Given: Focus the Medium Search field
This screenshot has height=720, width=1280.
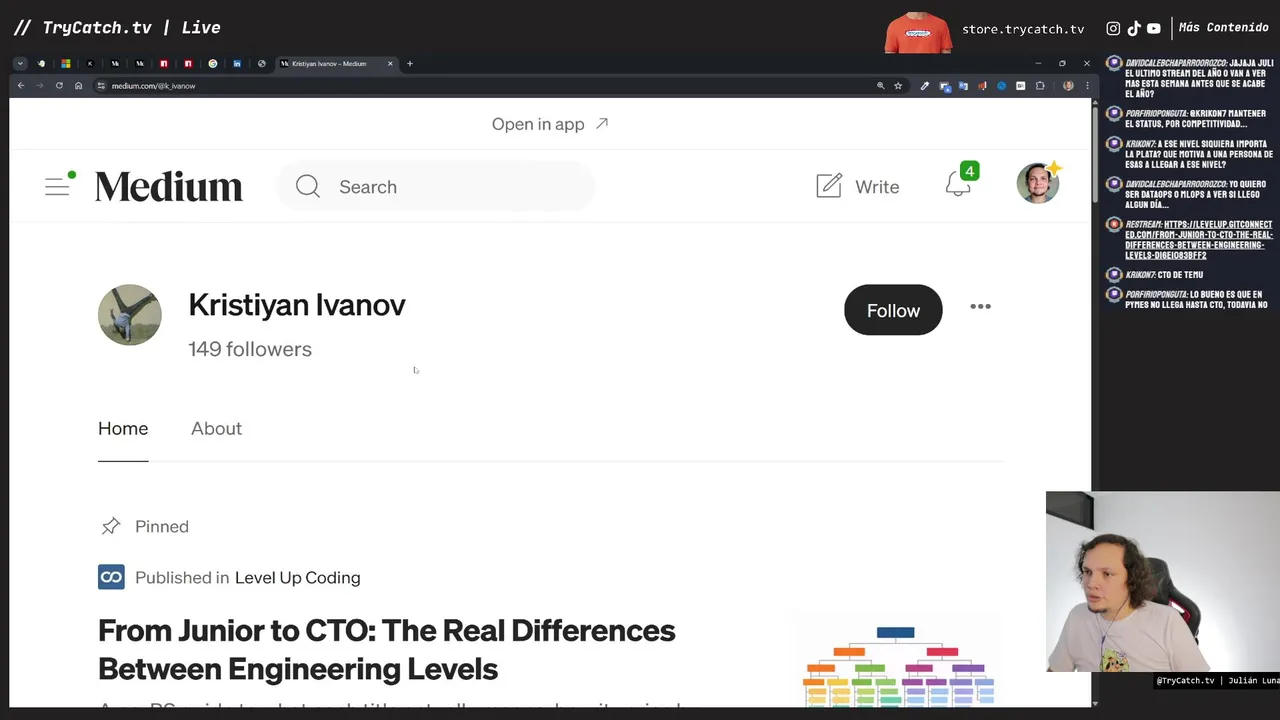Looking at the screenshot, I should 435,187.
